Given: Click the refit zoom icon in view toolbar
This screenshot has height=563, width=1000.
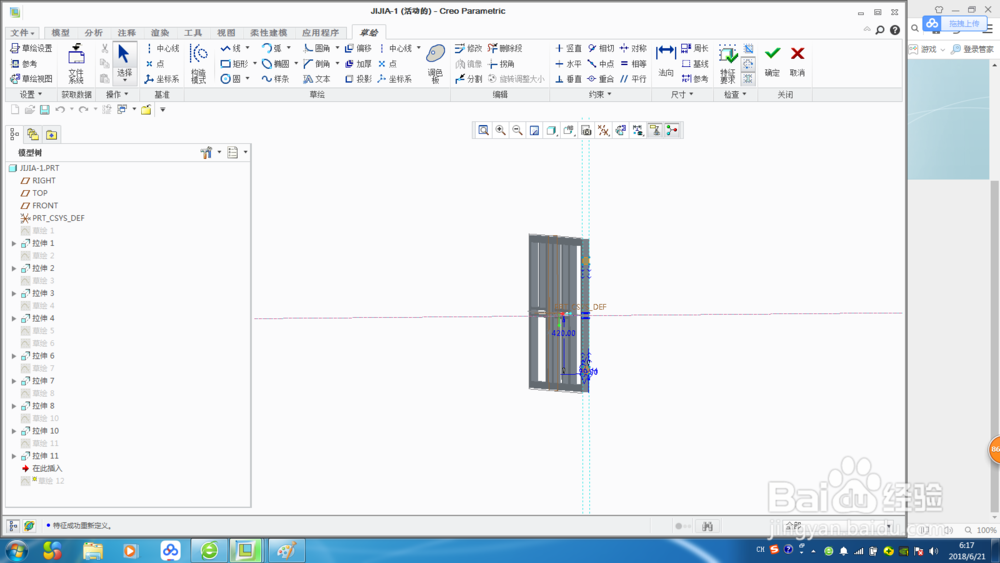Looking at the screenshot, I should pos(483,131).
